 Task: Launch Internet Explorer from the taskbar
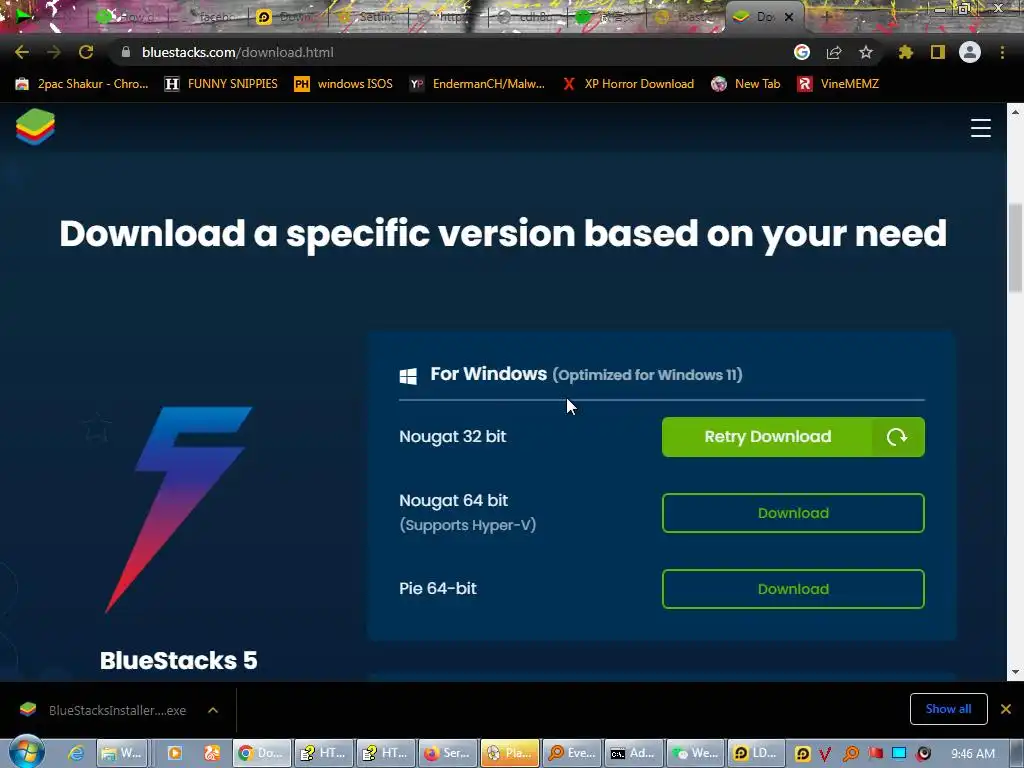click(76, 753)
